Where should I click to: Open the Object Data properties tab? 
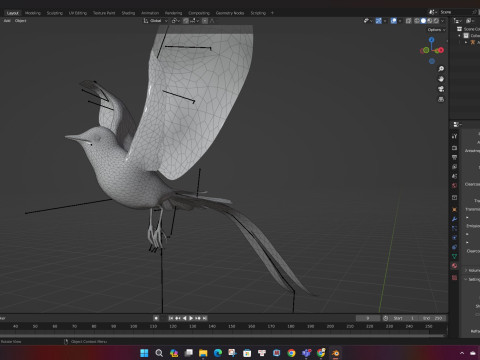click(x=454, y=256)
